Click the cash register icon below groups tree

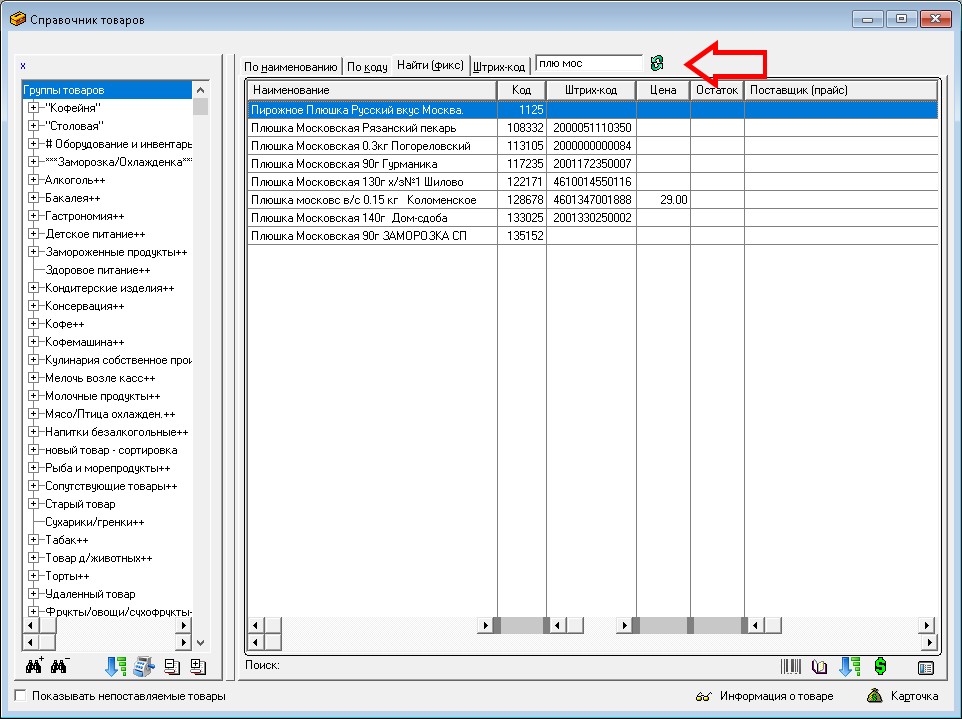click(143, 666)
